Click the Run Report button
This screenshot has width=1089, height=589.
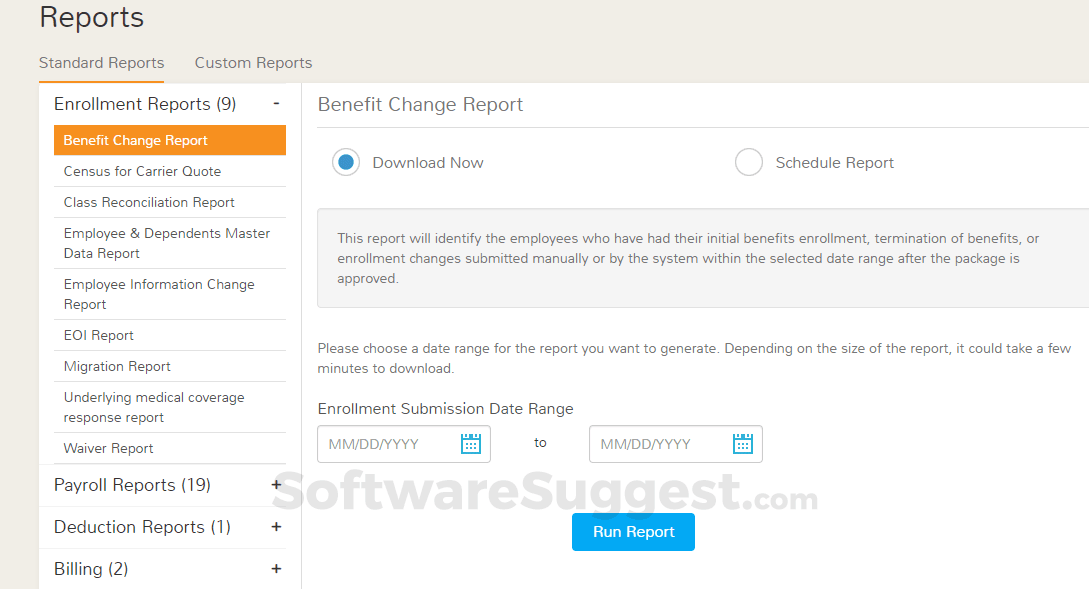click(633, 532)
